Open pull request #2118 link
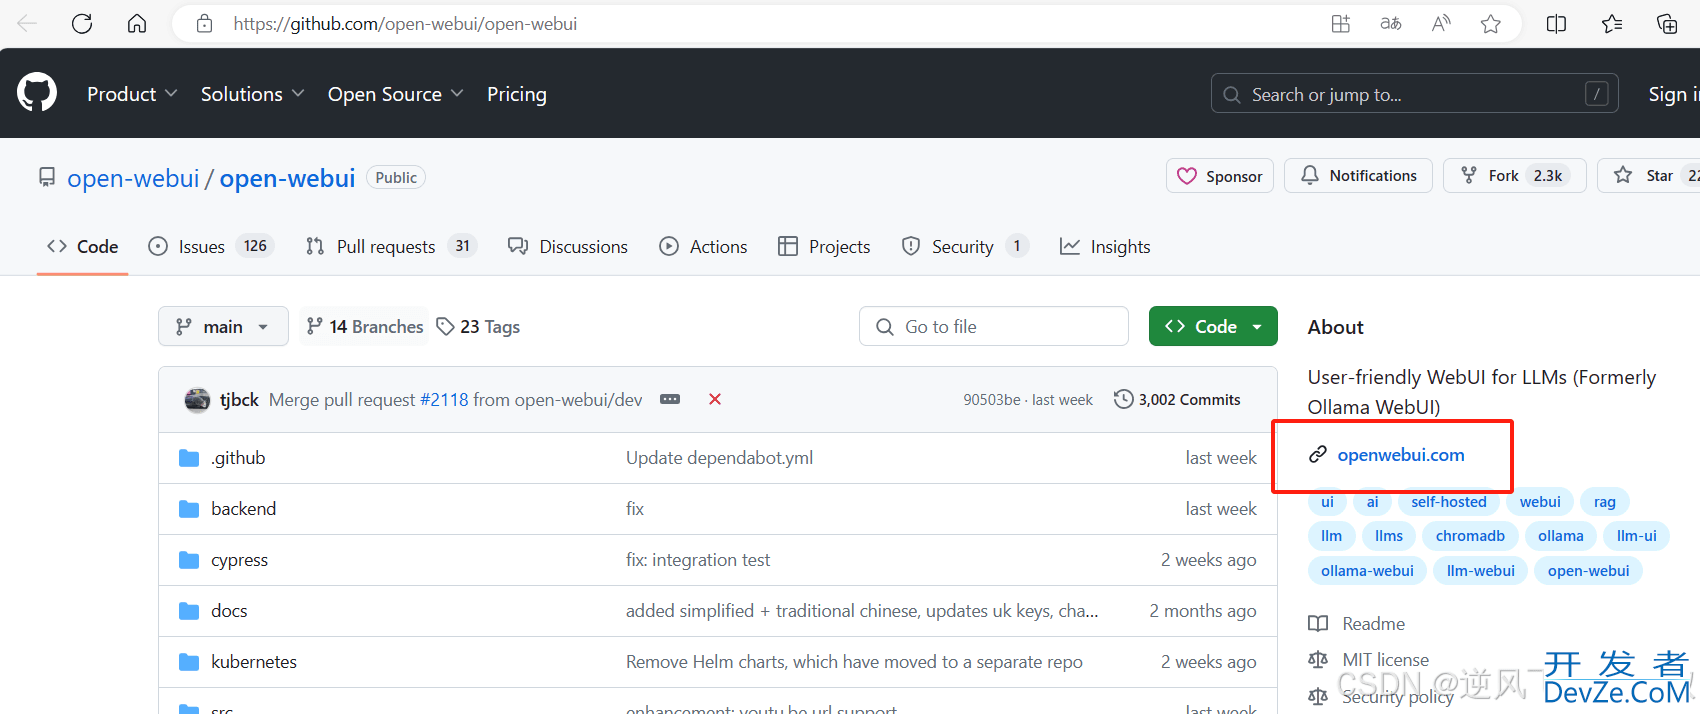This screenshot has height=714, width=1700. click(x=444, y=400)
